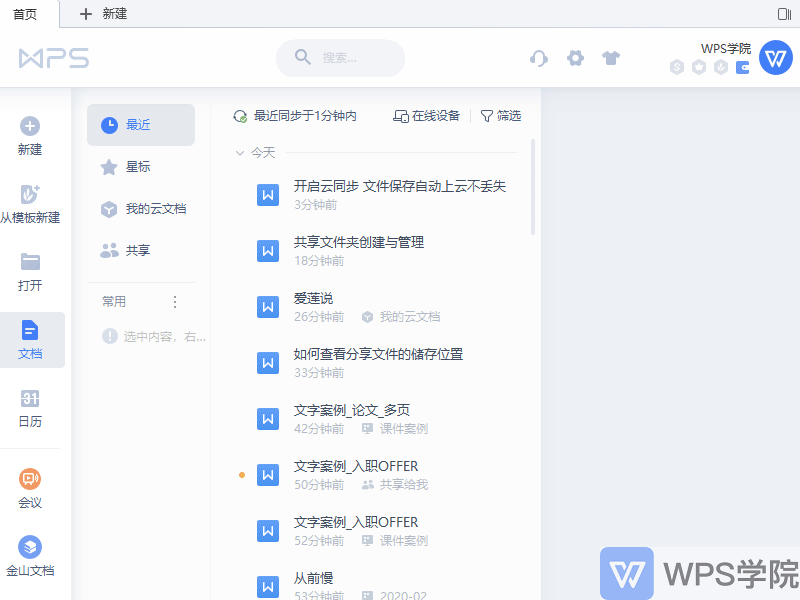Open the customer service headset icon

[x=539, y=58]
